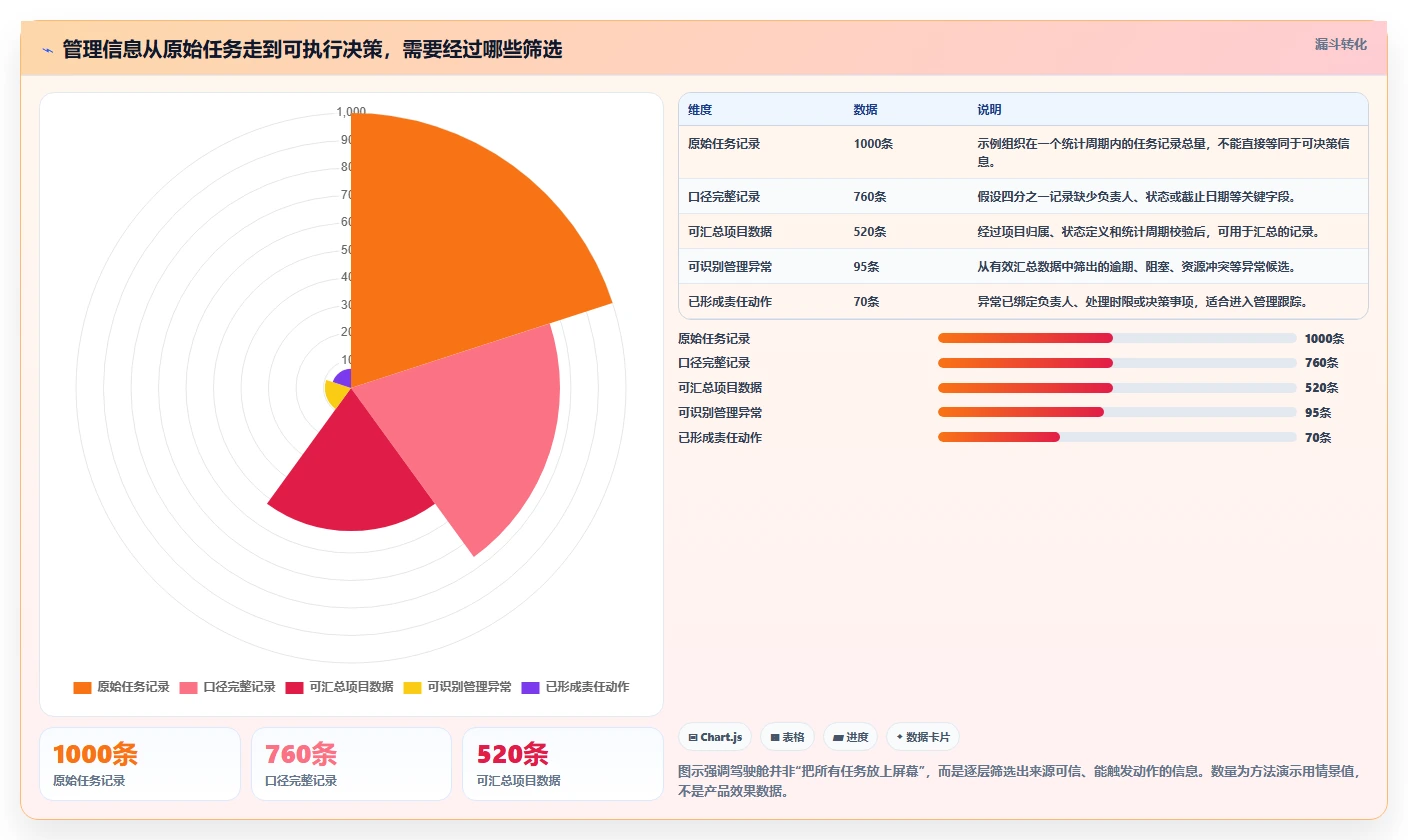Click the page title about 管理信息

coord(312,49)
